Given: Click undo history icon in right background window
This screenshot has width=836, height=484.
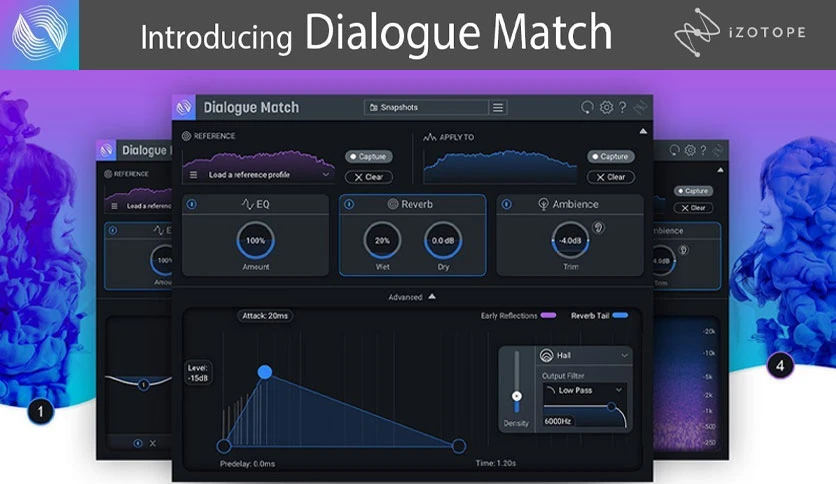Looking at the screenshot, I should pyautogui.click(x=674, y=150).
